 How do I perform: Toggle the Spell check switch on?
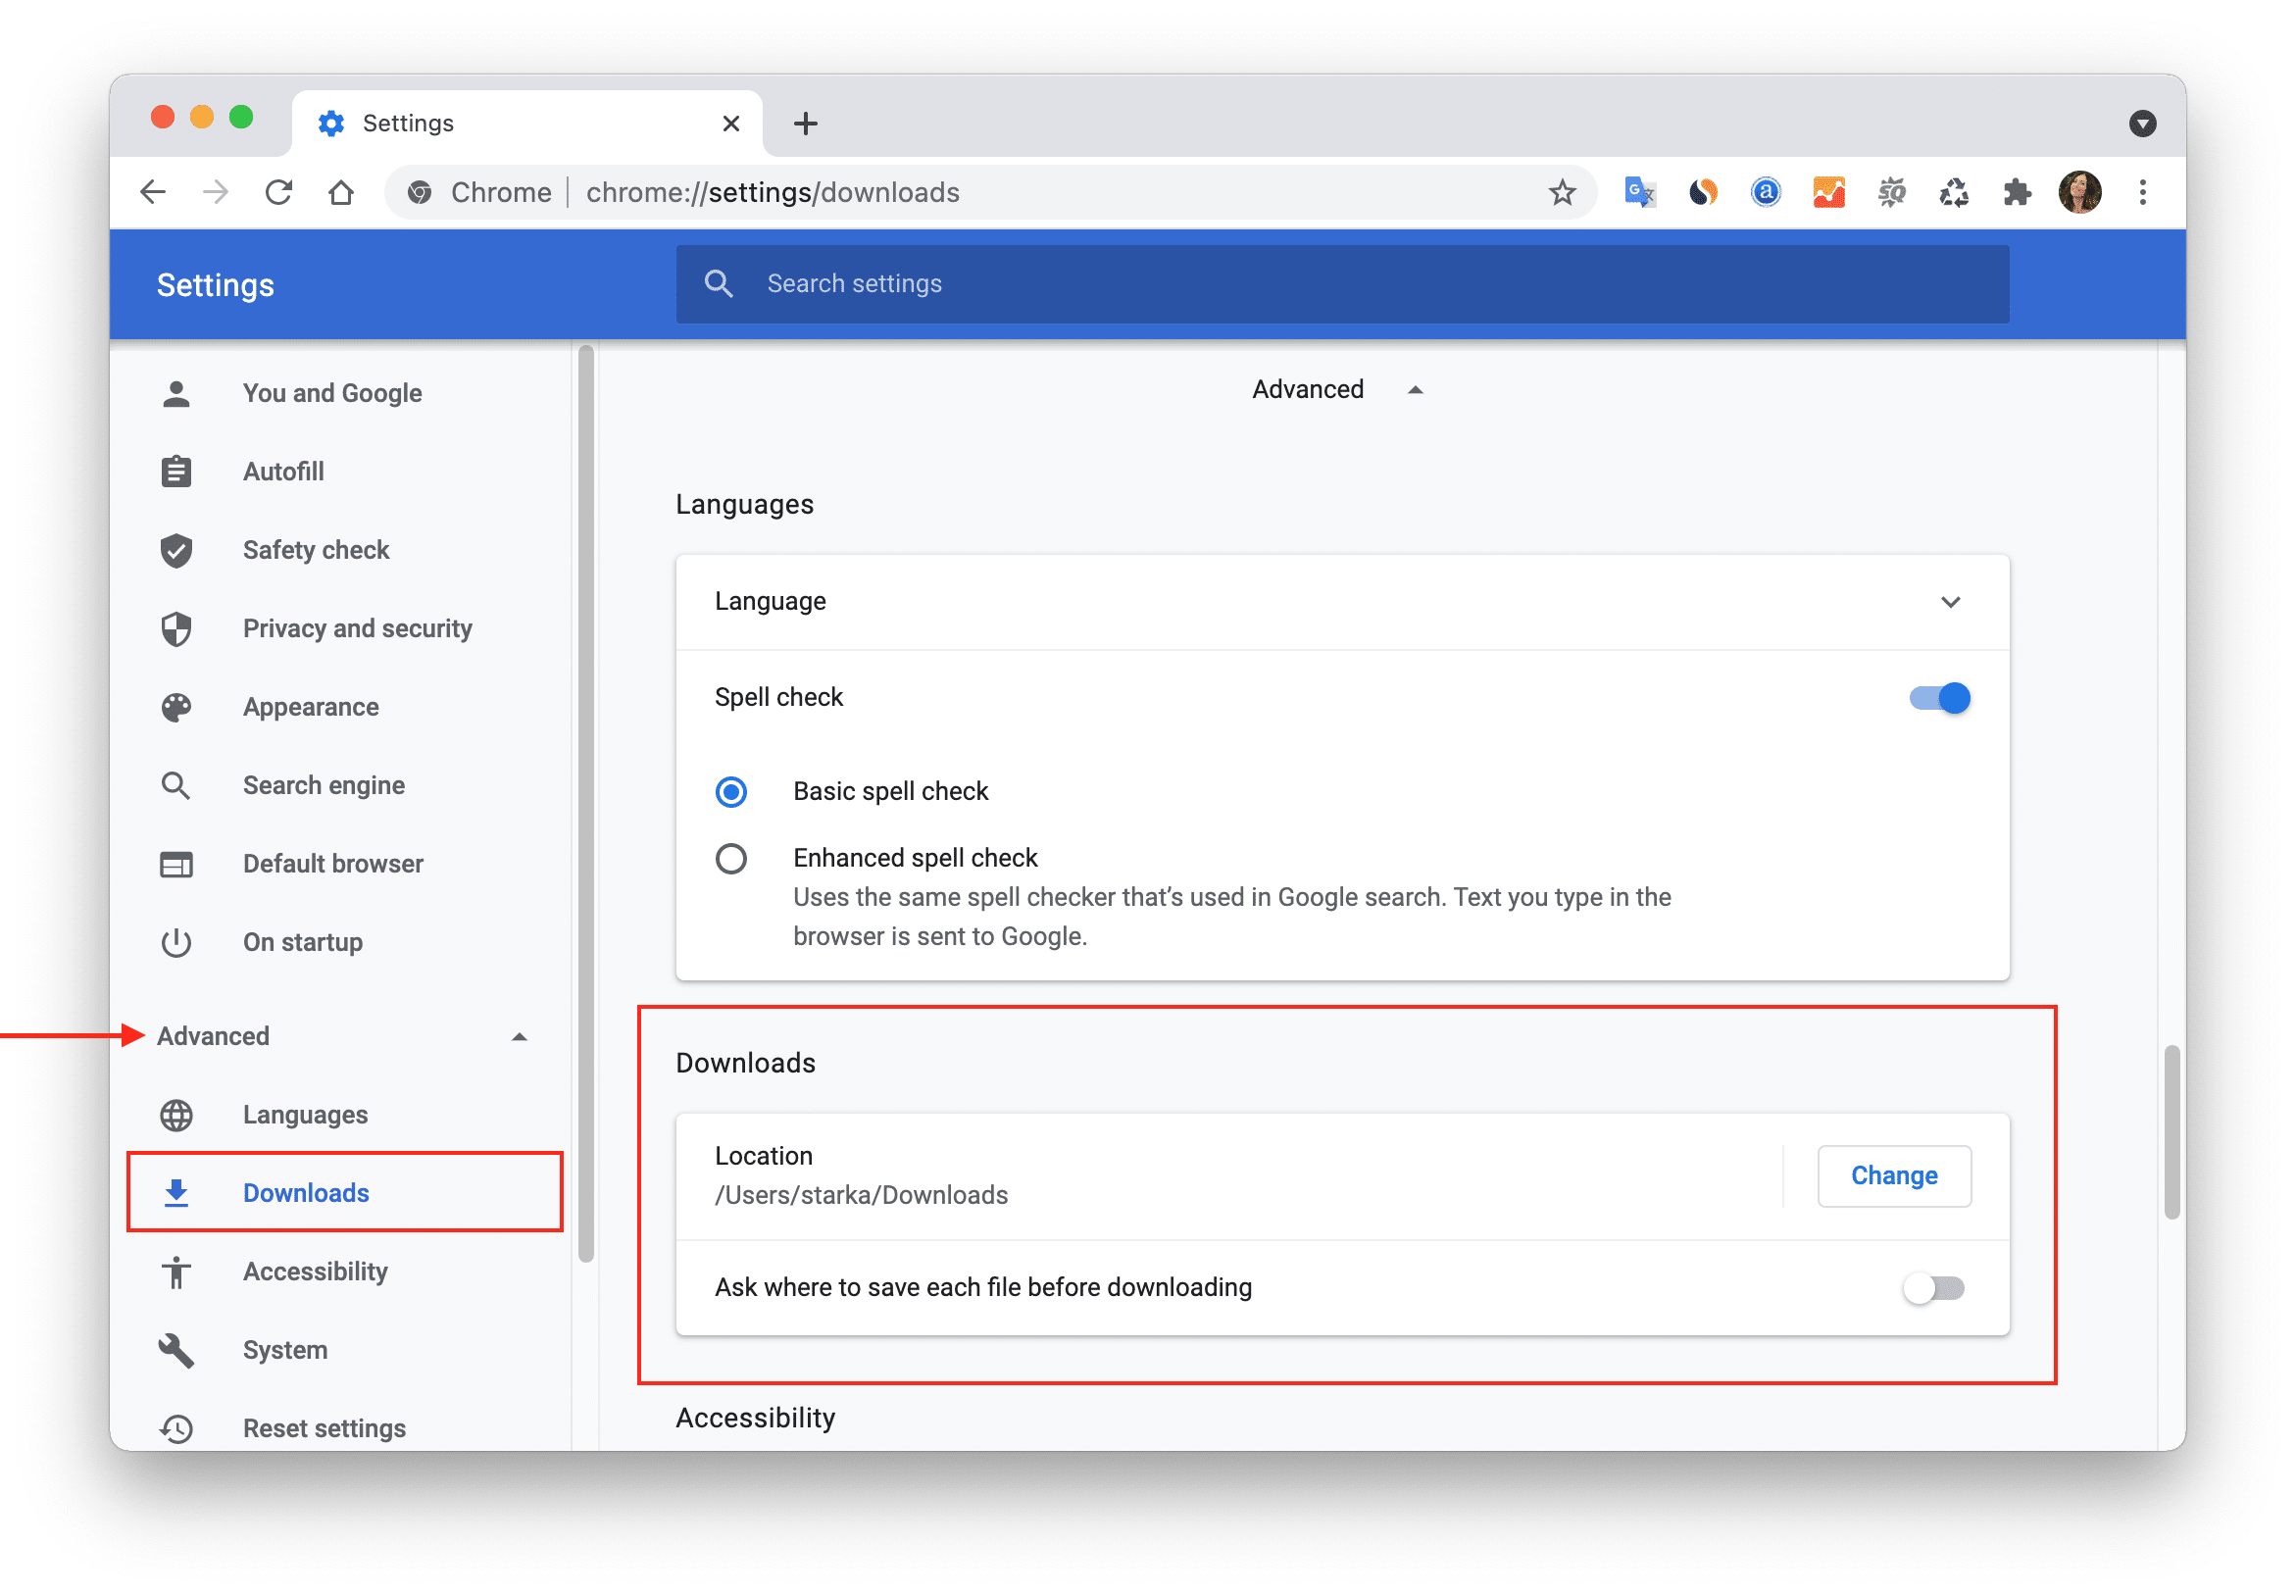coord(1942,696)
